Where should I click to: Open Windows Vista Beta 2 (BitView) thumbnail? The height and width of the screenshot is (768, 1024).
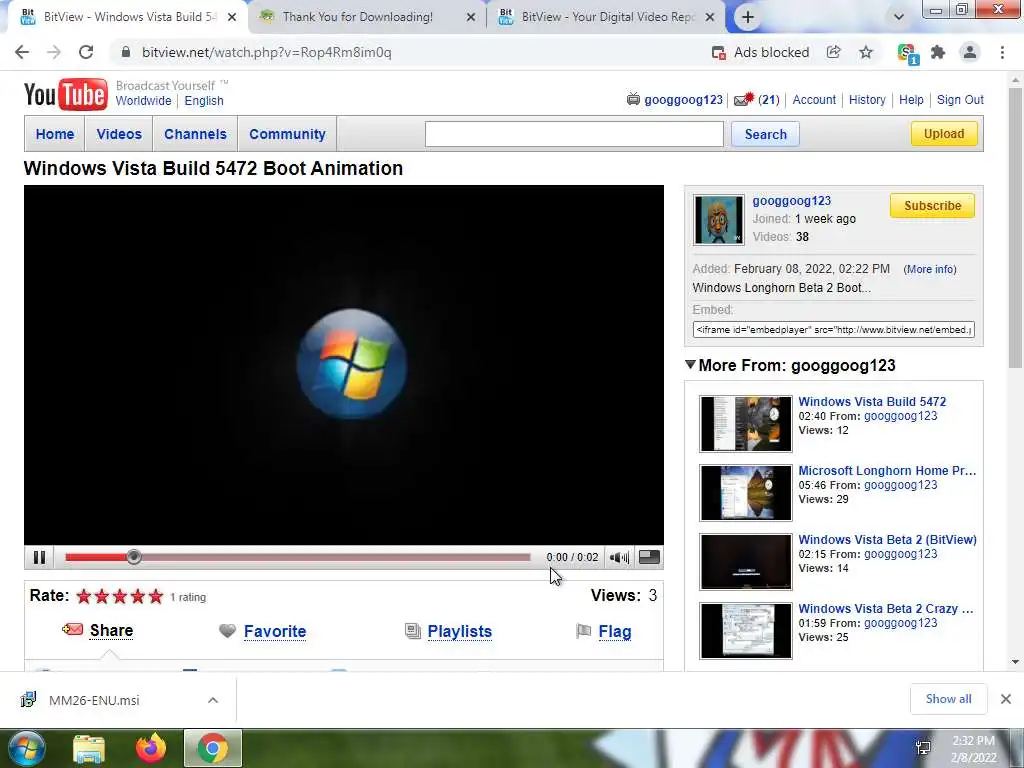[746, 562]
